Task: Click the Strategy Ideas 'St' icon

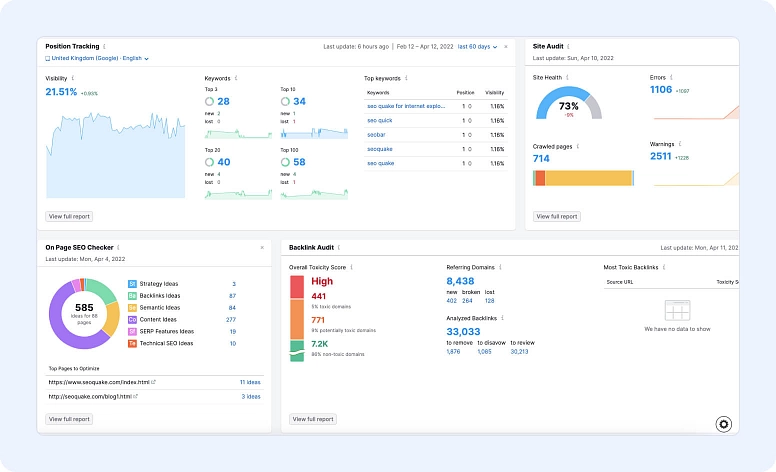Action: pos(132,284)
